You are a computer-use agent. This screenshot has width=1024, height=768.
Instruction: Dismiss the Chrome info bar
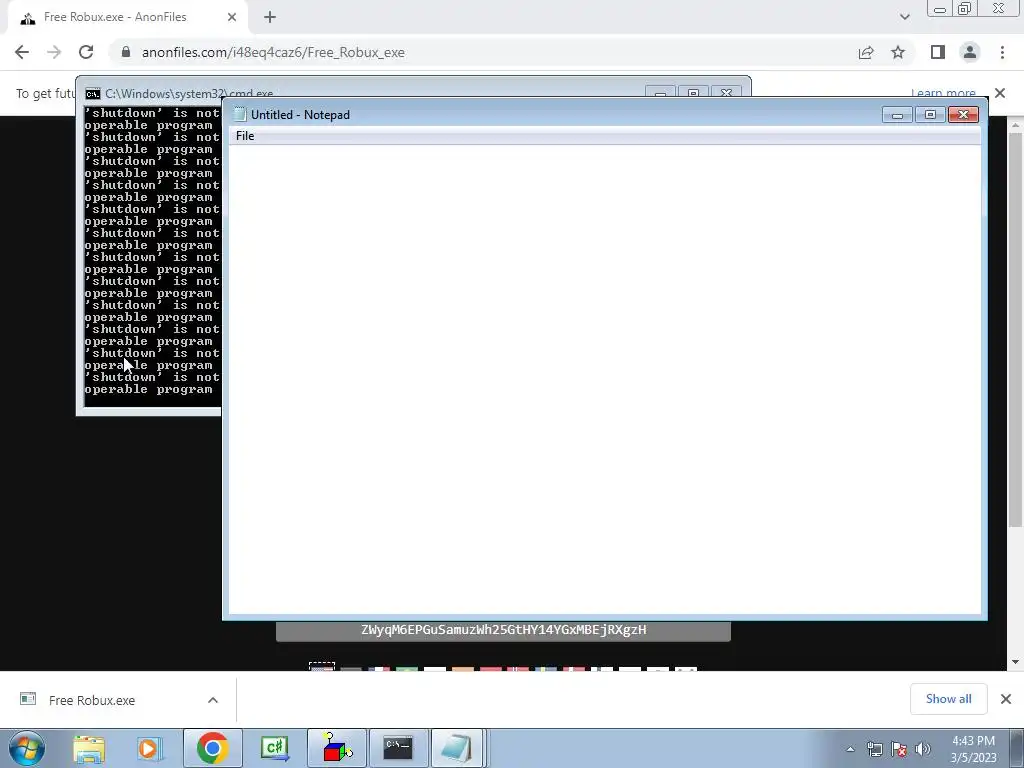[1000, 93]
